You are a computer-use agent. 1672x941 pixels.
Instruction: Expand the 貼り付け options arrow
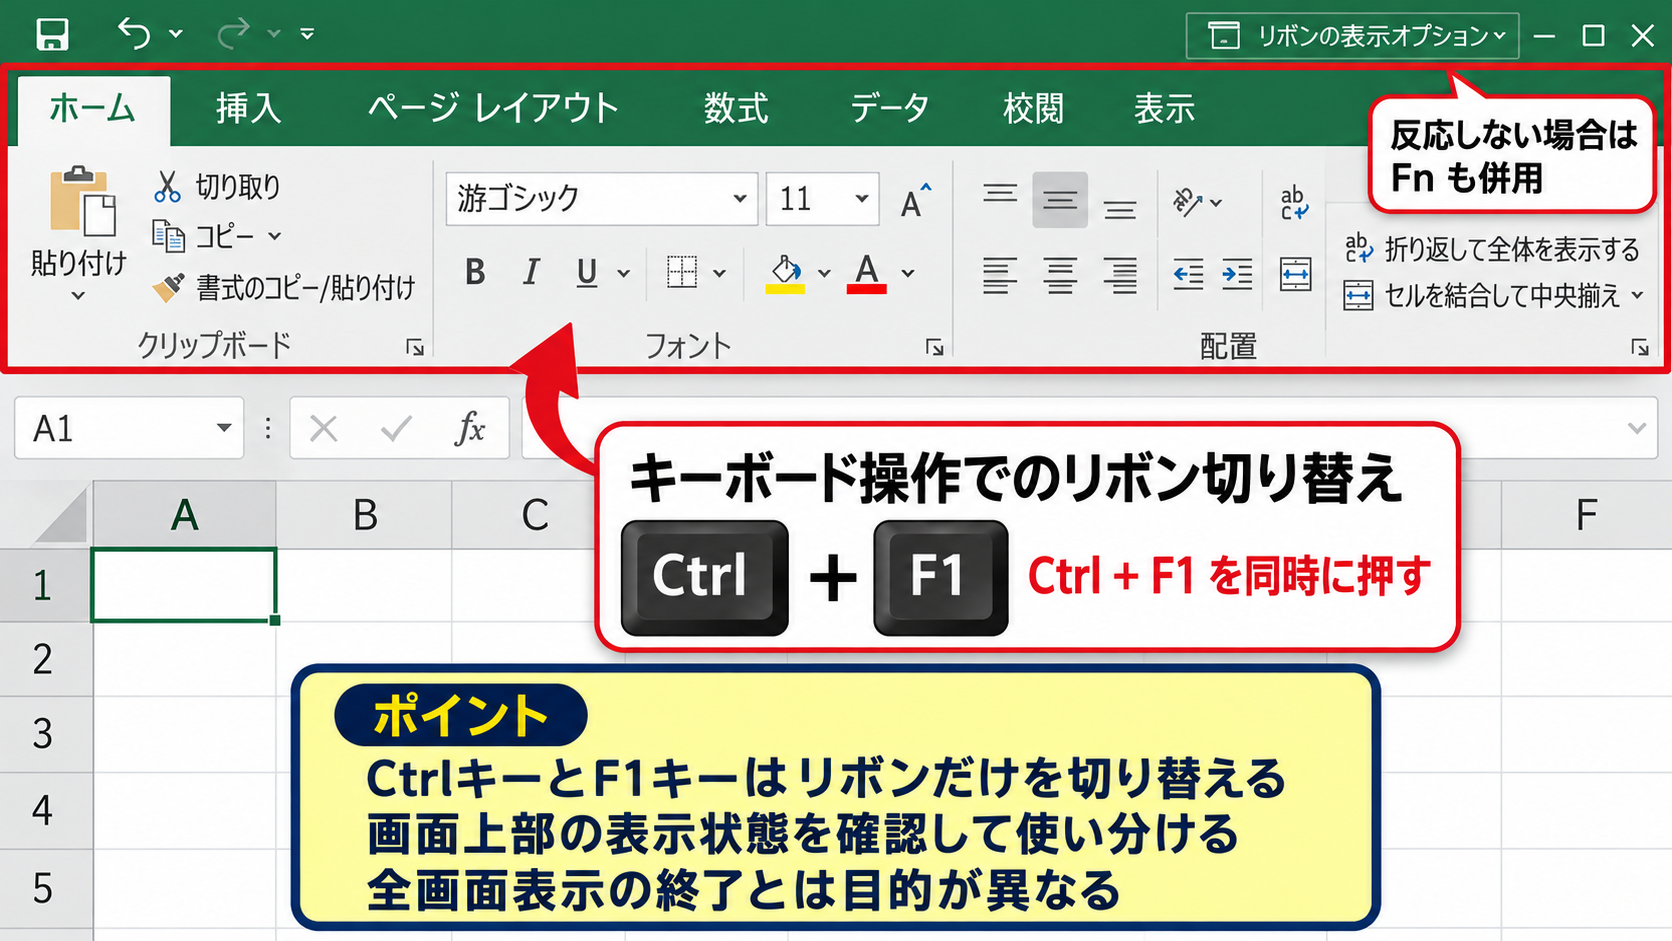pos(78,296)
